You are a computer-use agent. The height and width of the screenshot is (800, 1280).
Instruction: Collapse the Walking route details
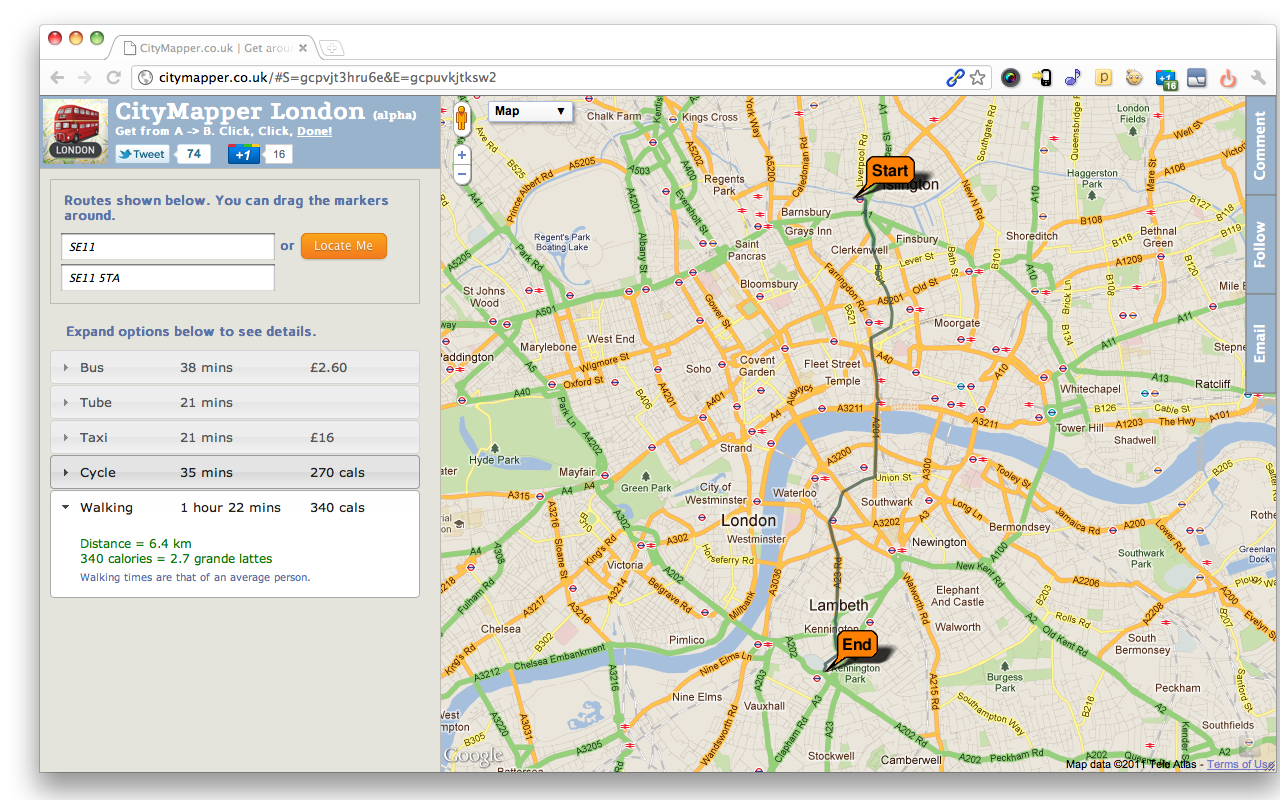point(235,507)
